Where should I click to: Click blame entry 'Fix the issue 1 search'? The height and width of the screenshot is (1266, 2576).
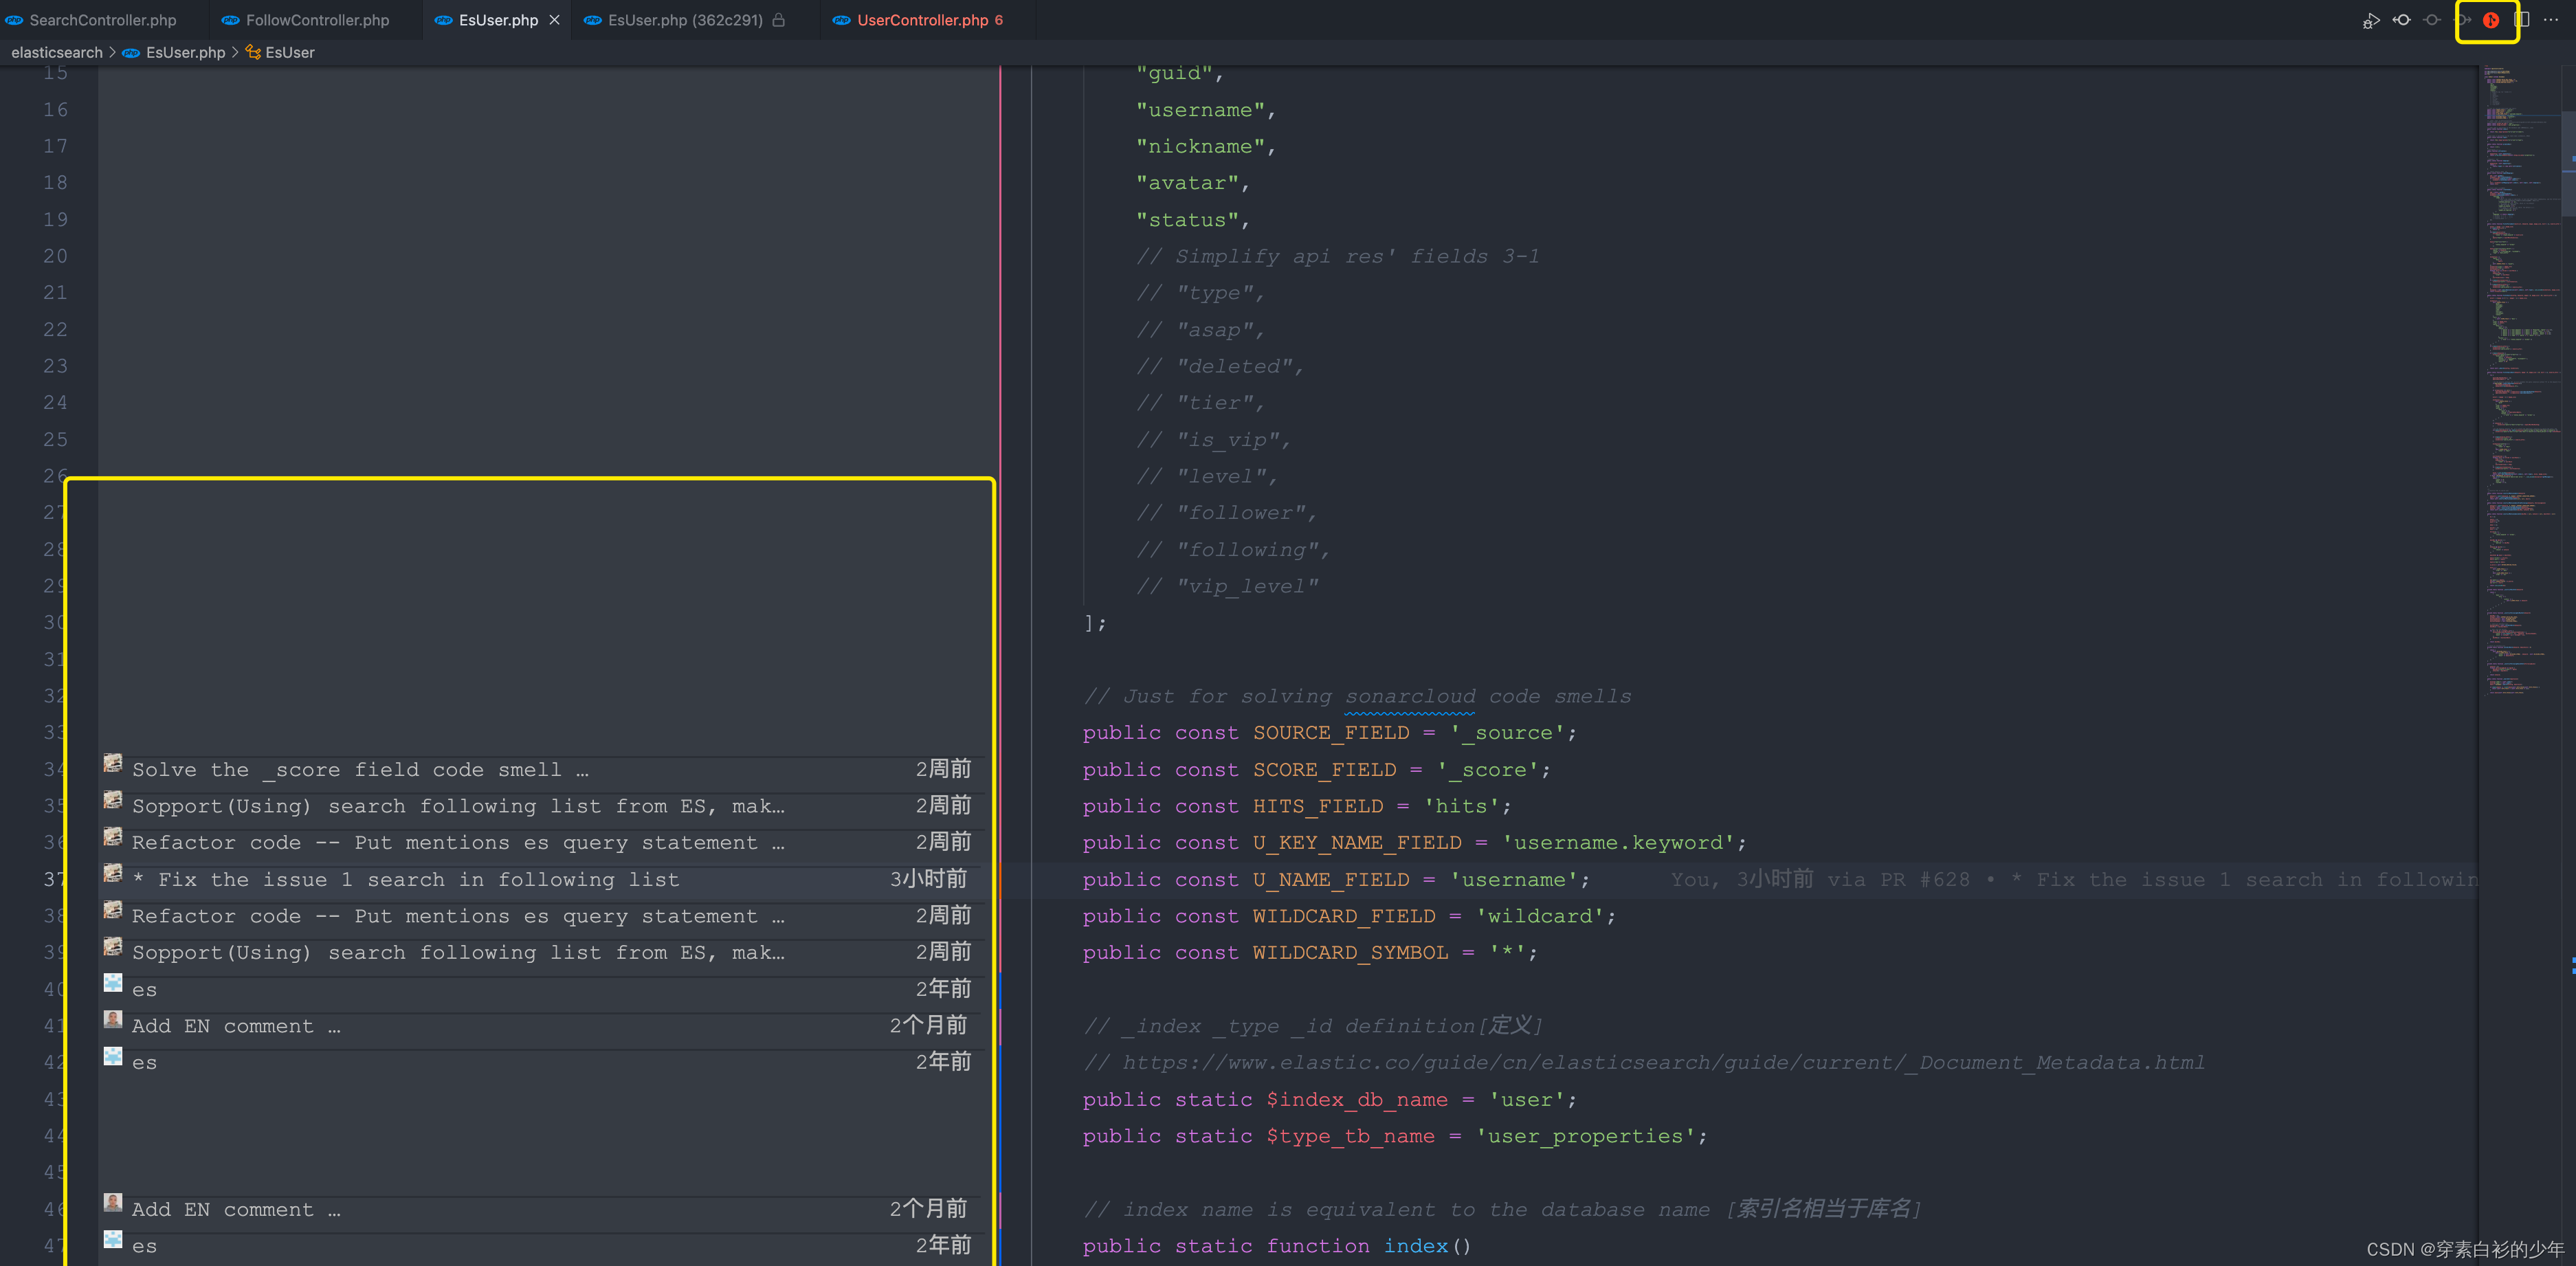point(419,880)
